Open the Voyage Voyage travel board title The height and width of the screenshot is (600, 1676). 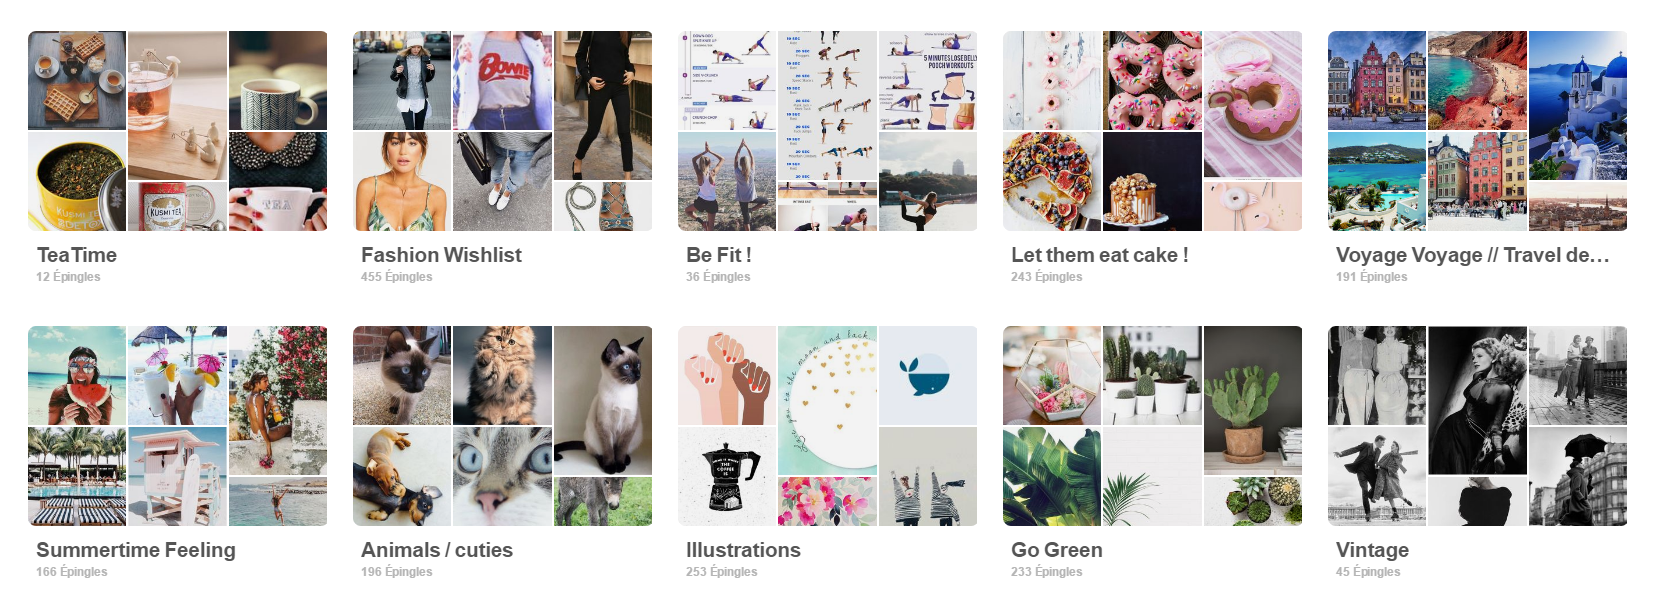coord(1472,255)
